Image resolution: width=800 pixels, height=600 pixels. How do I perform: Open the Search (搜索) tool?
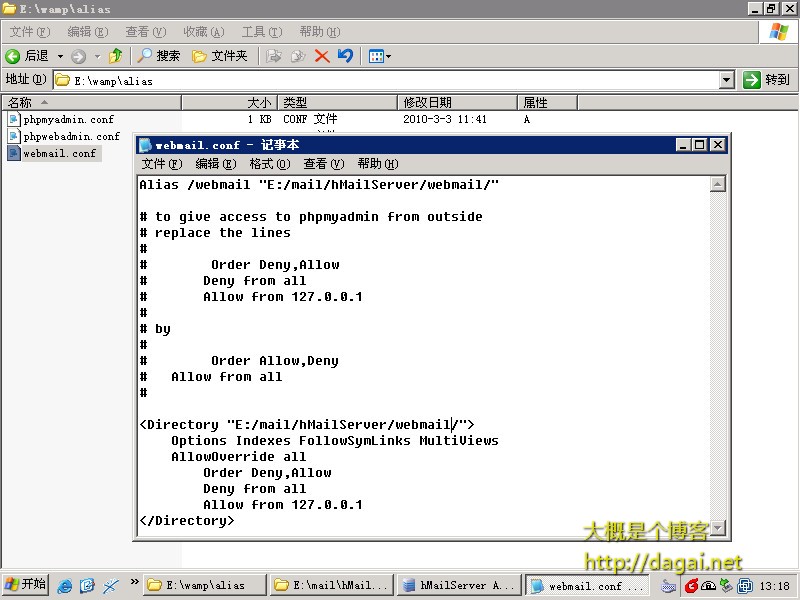click(x=159, y=56)
